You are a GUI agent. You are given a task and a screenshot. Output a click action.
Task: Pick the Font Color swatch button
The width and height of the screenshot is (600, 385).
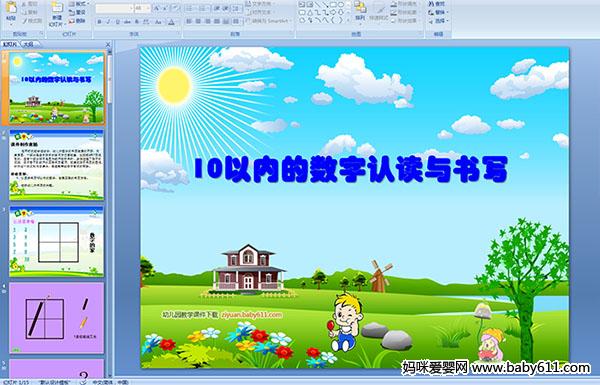coord(171,22)
